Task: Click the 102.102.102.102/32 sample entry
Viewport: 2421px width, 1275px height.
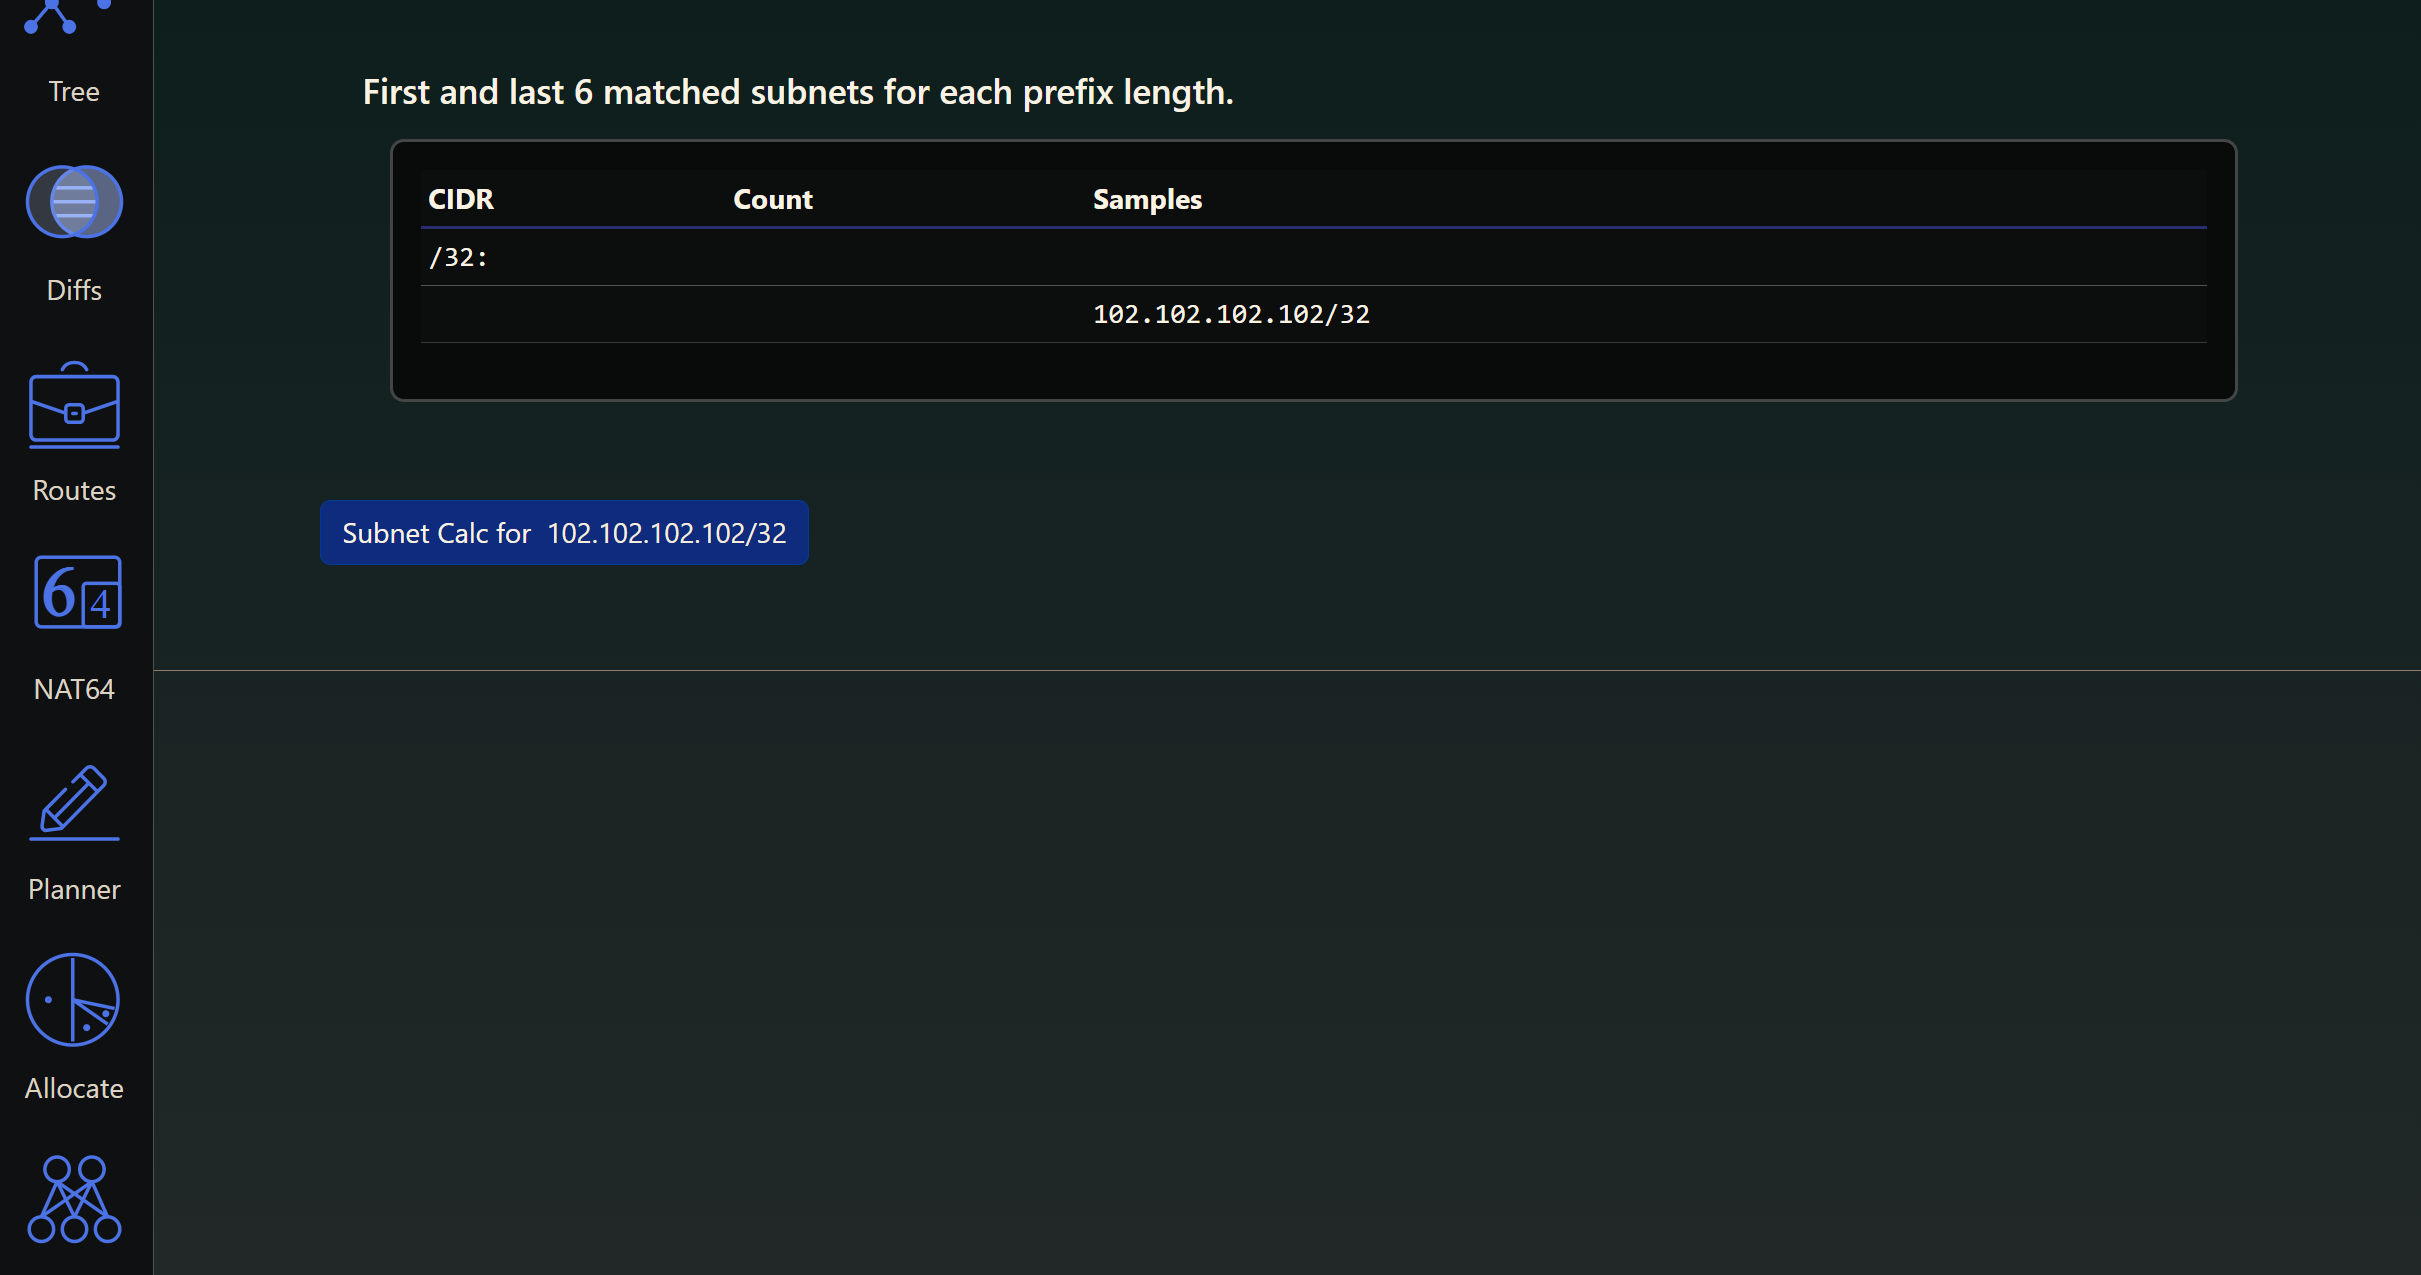Action: (1231, 315)
